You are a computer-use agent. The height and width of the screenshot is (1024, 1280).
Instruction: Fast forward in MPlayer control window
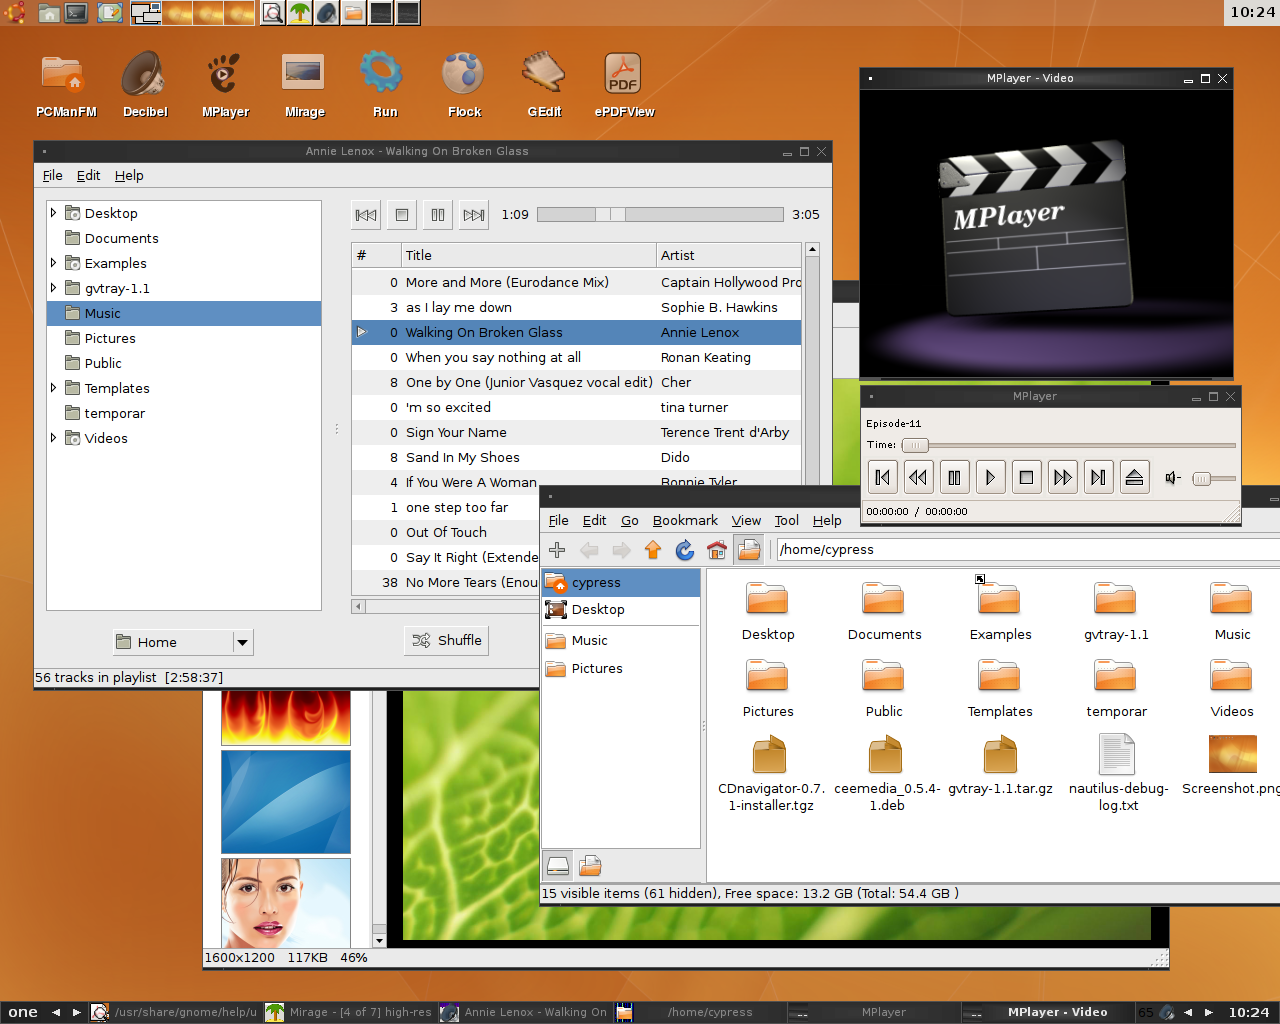1062,478
